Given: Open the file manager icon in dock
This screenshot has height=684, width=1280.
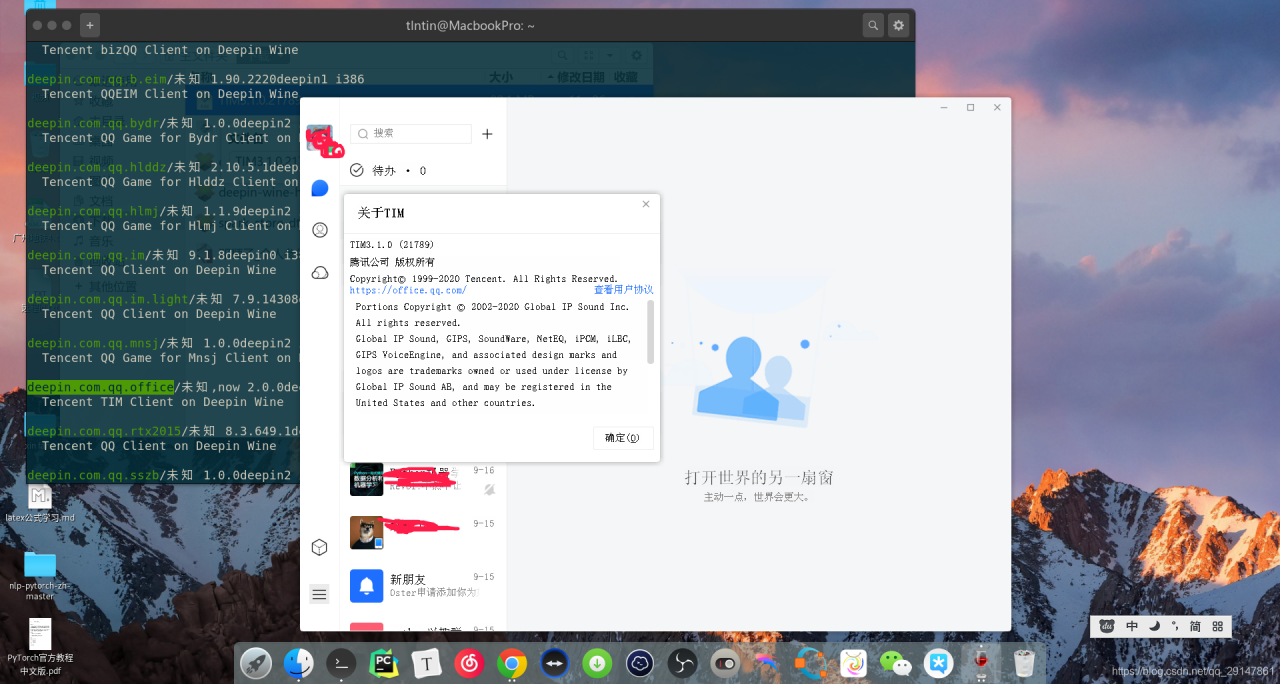Looking at the screenshot, I should tap(298, 662).
